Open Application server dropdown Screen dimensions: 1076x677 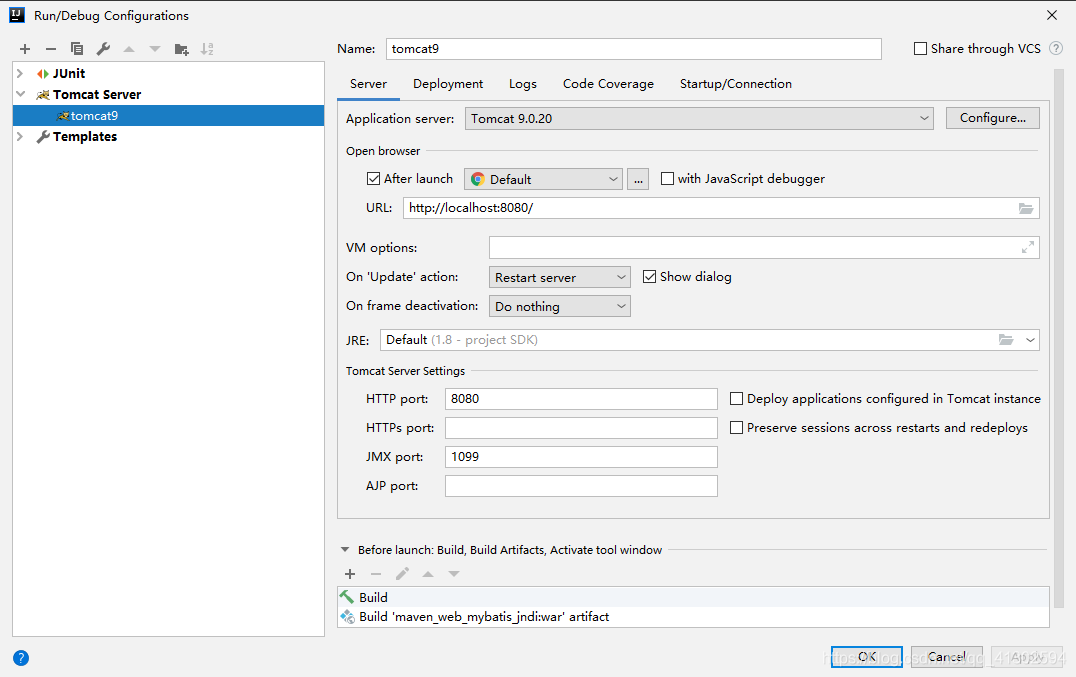click(x=699, y=119)
